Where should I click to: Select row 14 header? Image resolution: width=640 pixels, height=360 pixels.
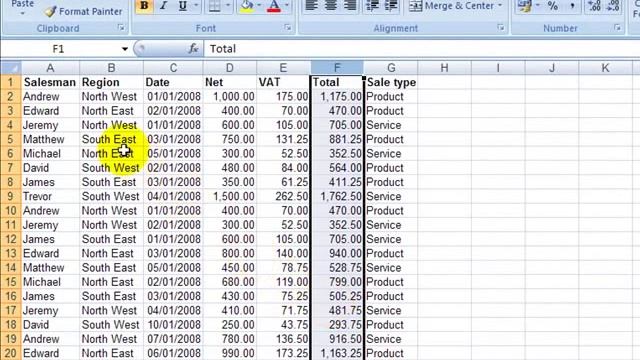pyautogui.click(x=11, y=268)
